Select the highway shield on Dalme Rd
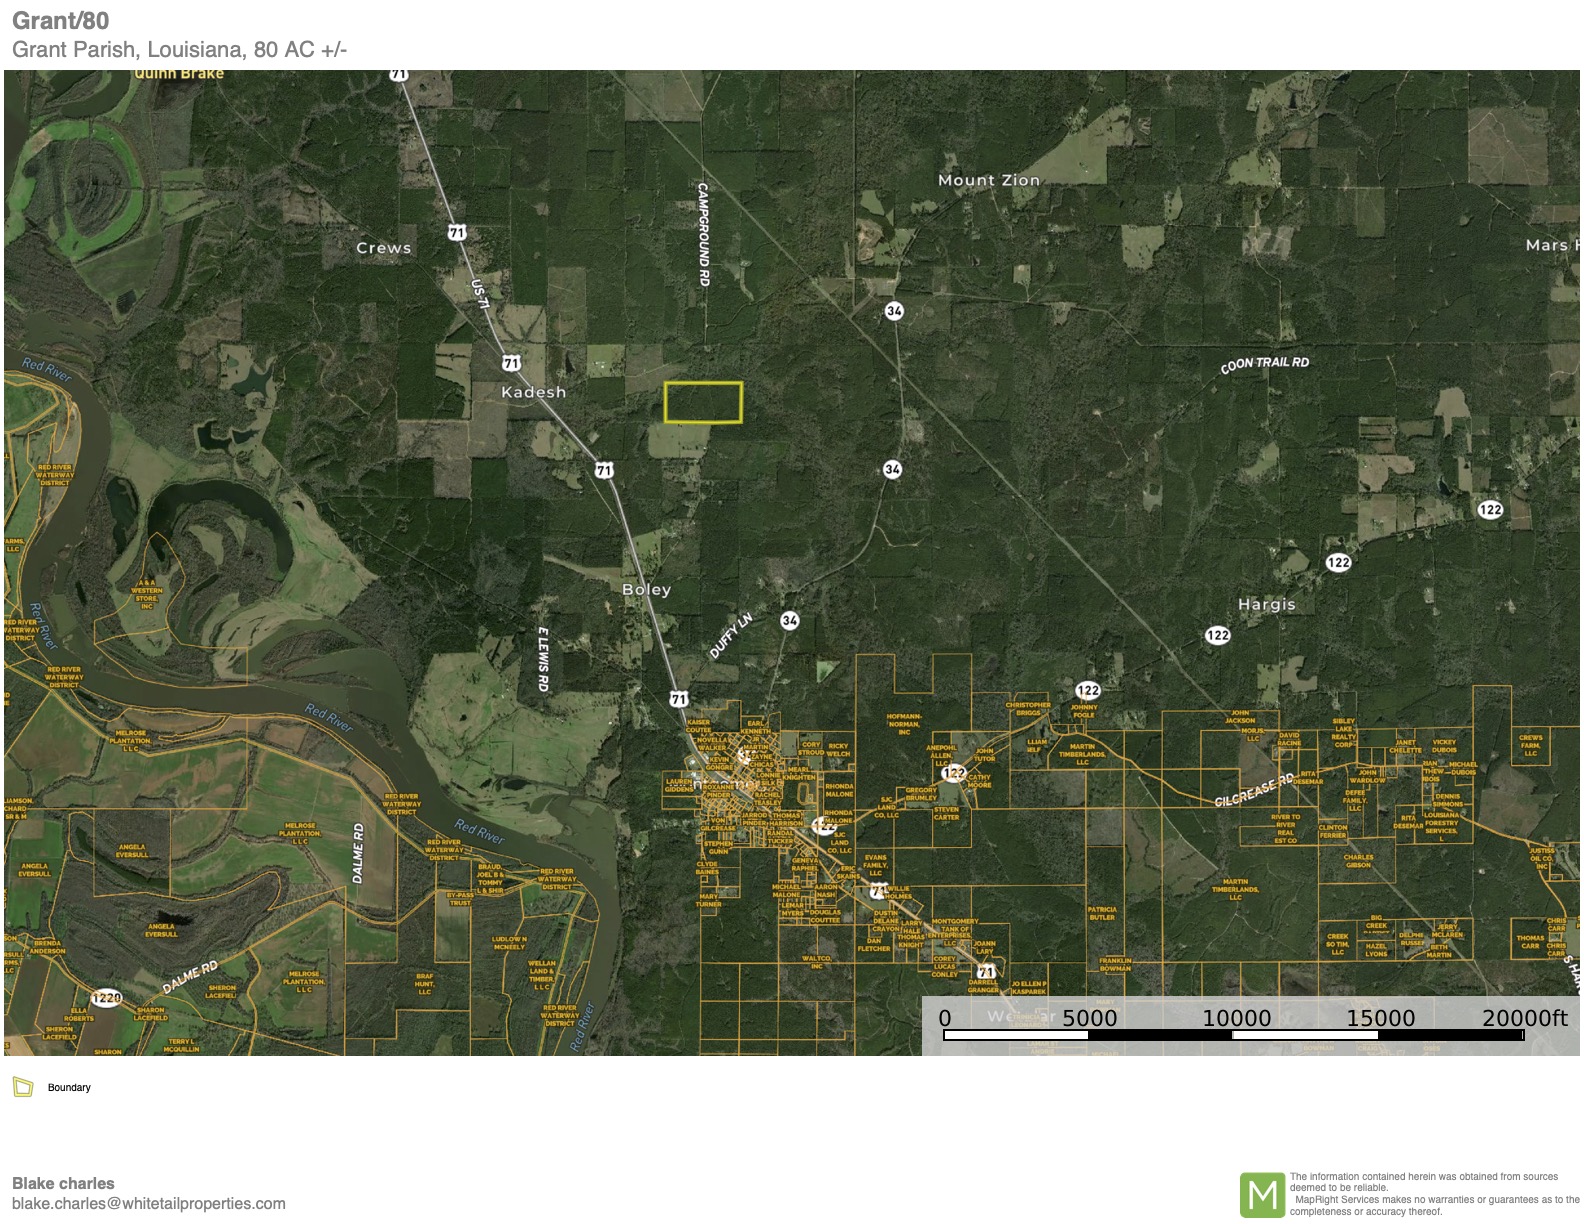This screenshot has height=1224, width=1584. (x=106, y=998)
